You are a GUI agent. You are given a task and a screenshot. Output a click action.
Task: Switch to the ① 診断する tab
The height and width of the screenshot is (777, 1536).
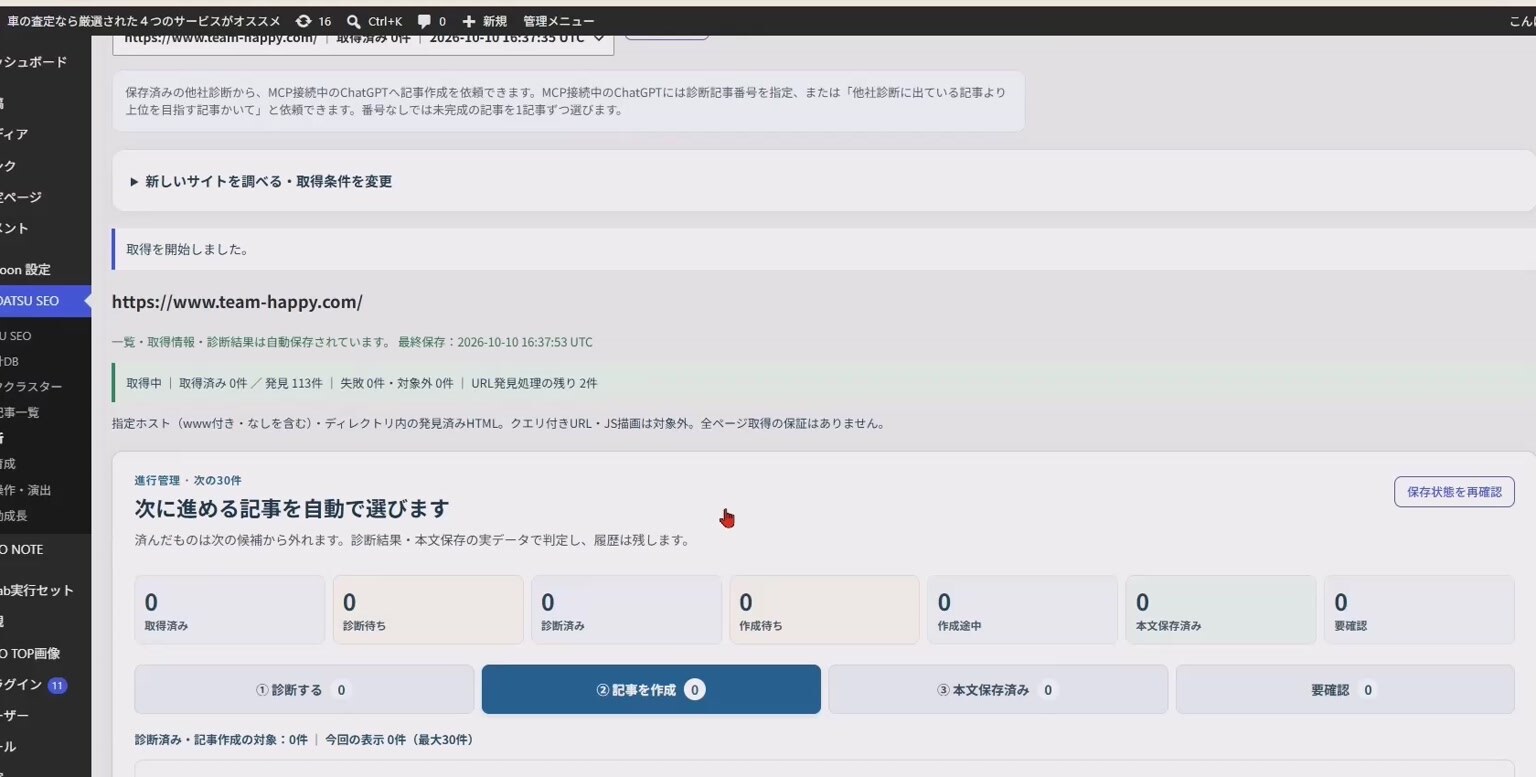[x=304, y=690]
